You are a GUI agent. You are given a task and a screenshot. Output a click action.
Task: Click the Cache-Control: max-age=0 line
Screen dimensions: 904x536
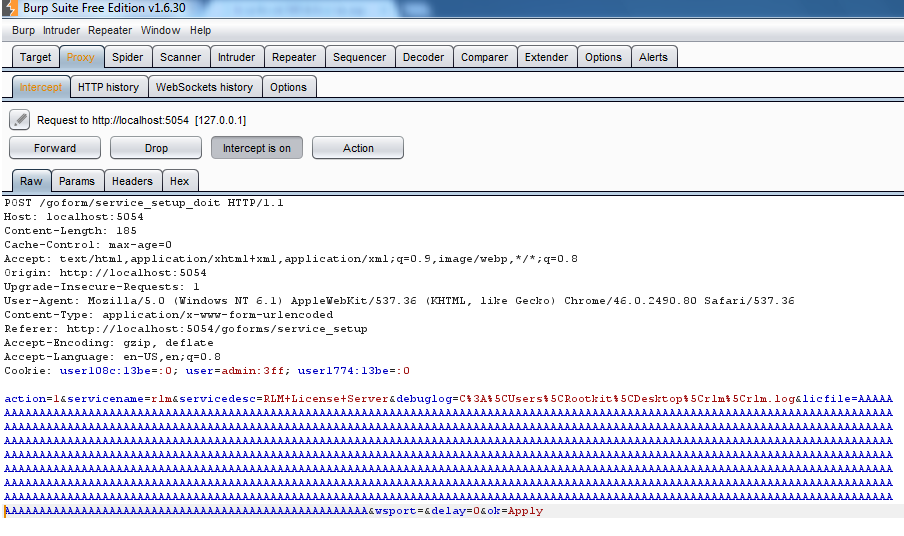click(x=88, y=245)
